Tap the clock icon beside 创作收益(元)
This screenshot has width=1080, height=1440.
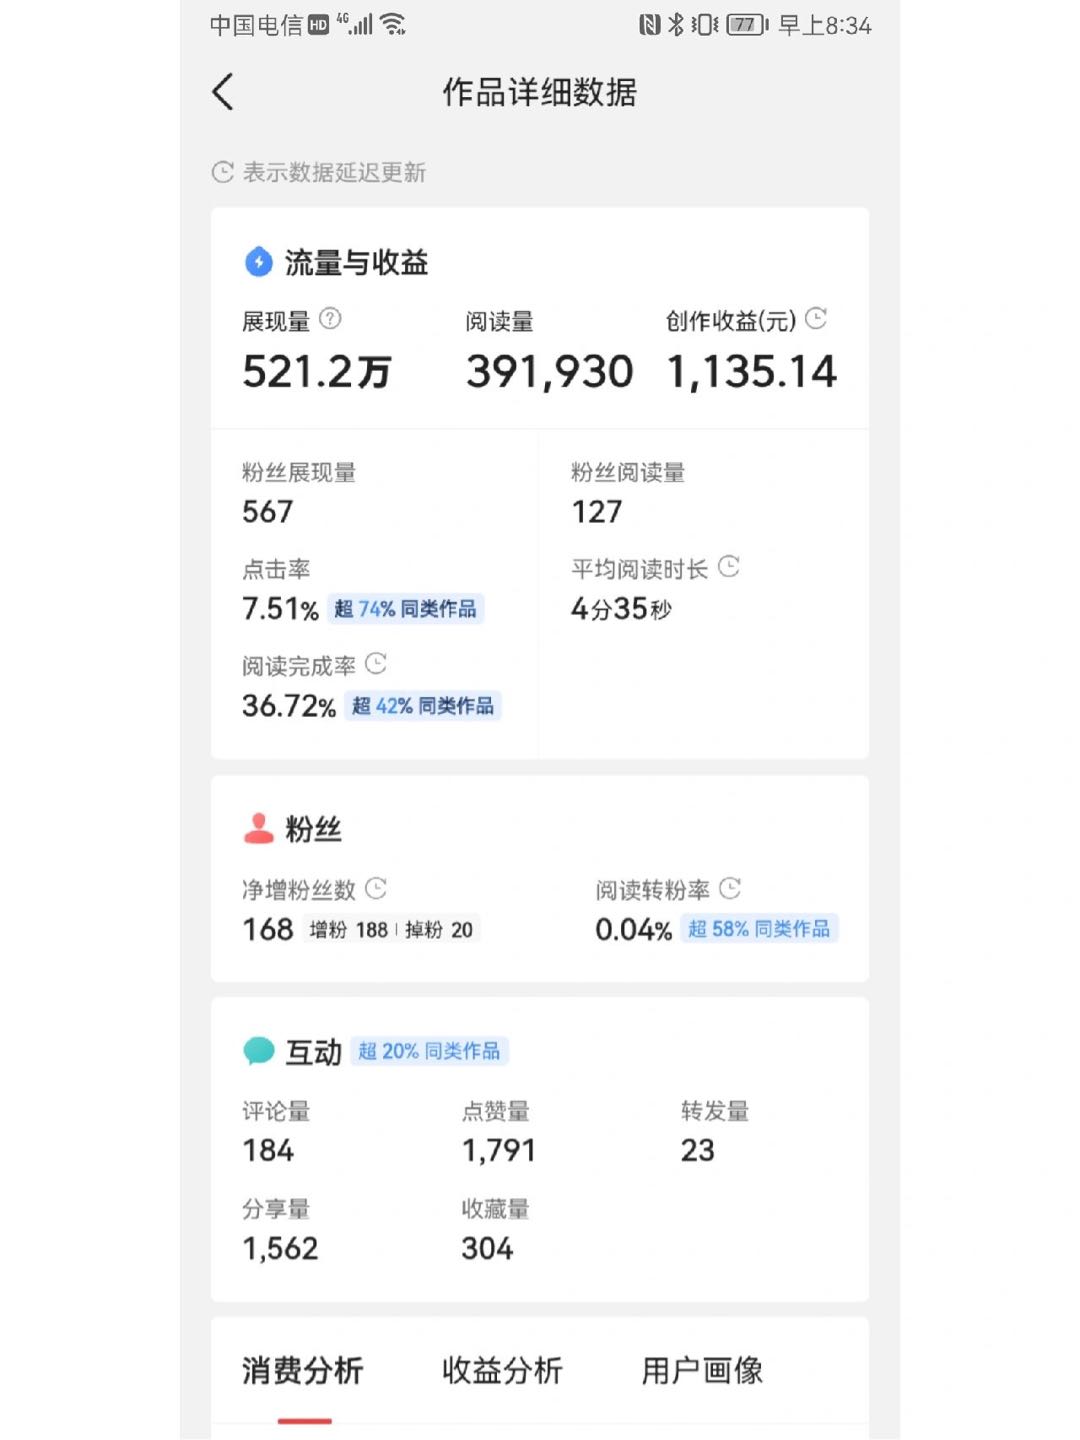[x=816, y=319]
